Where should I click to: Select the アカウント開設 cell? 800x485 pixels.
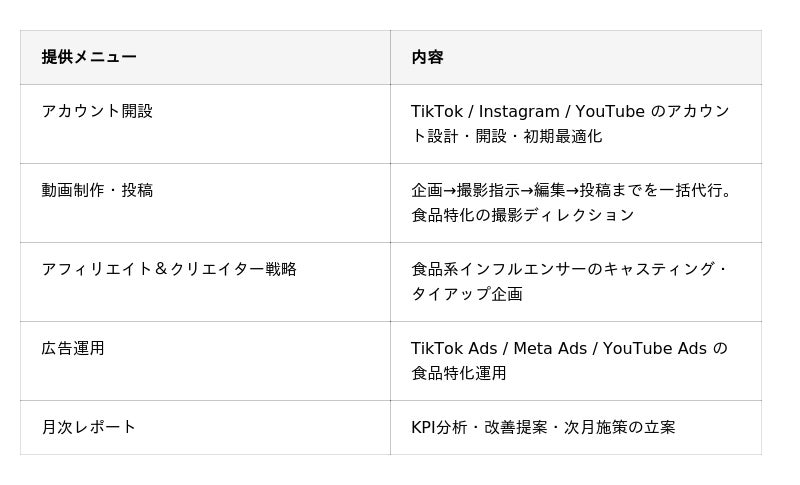pos(97,111)
